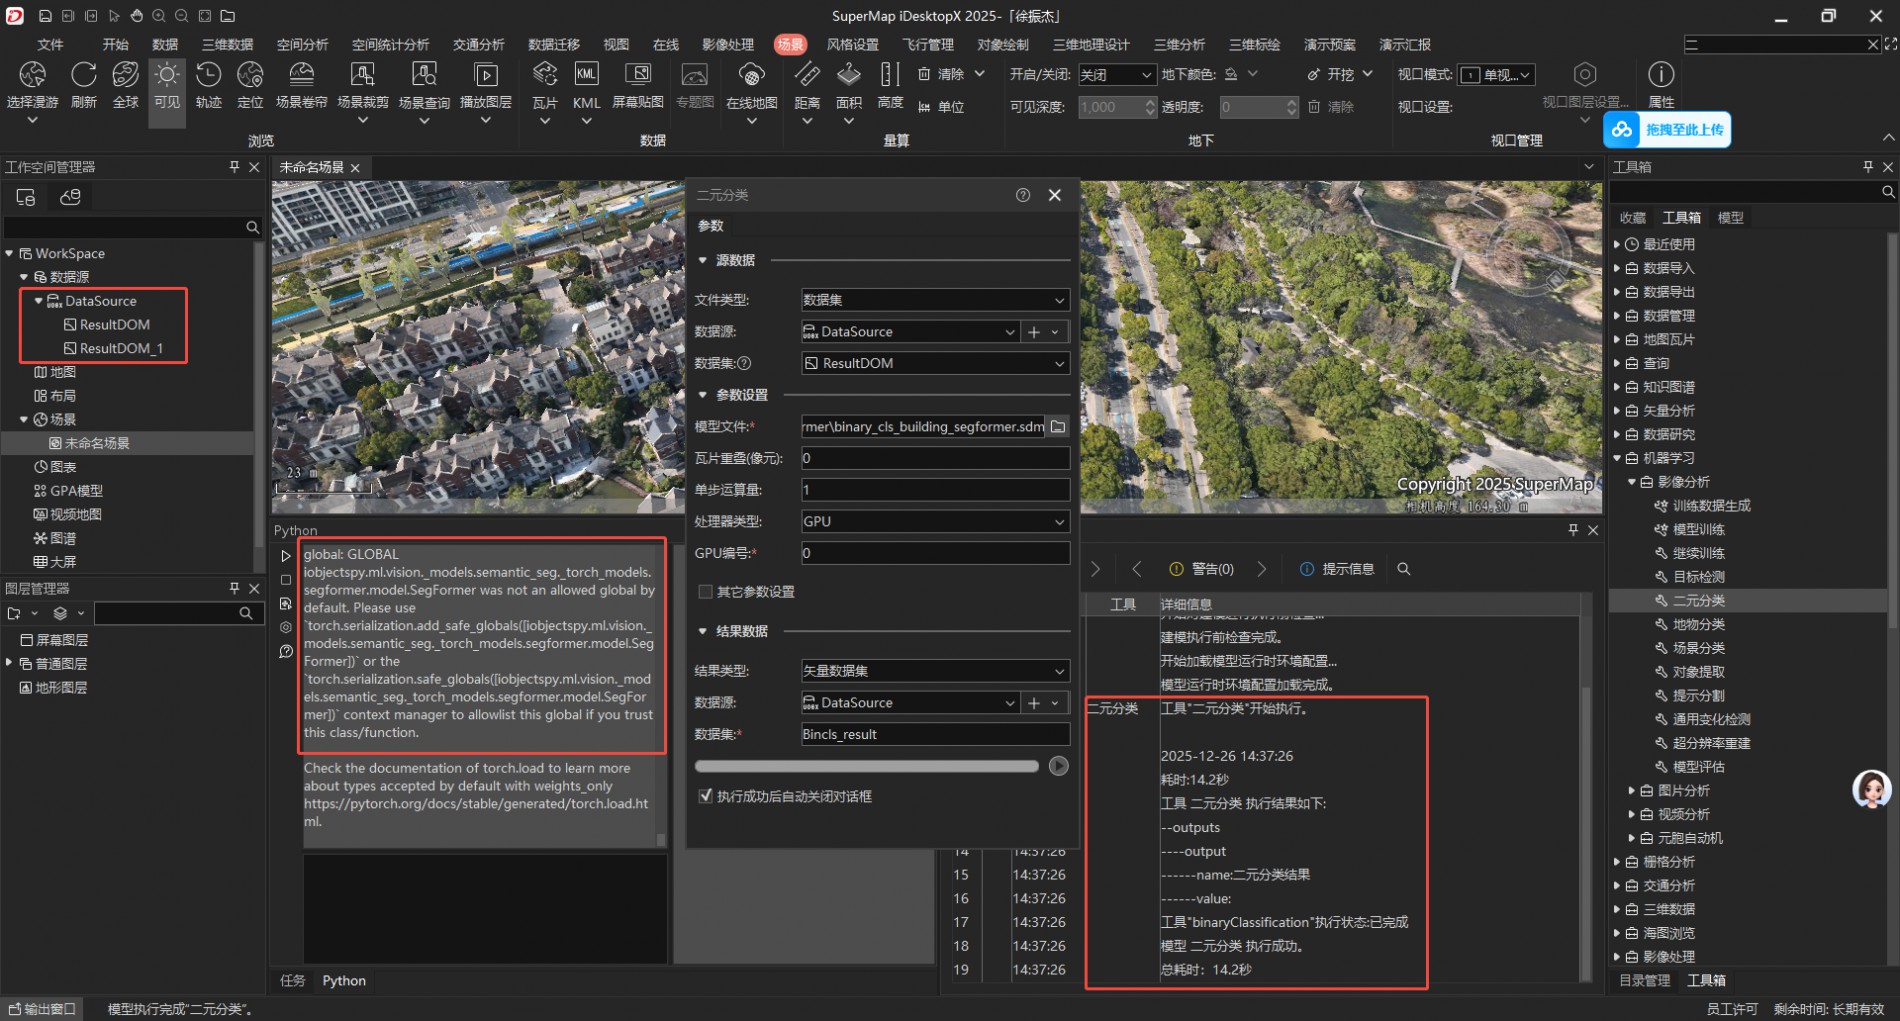Open the 处理器类型 GPU dropdown

pos(934,522)
